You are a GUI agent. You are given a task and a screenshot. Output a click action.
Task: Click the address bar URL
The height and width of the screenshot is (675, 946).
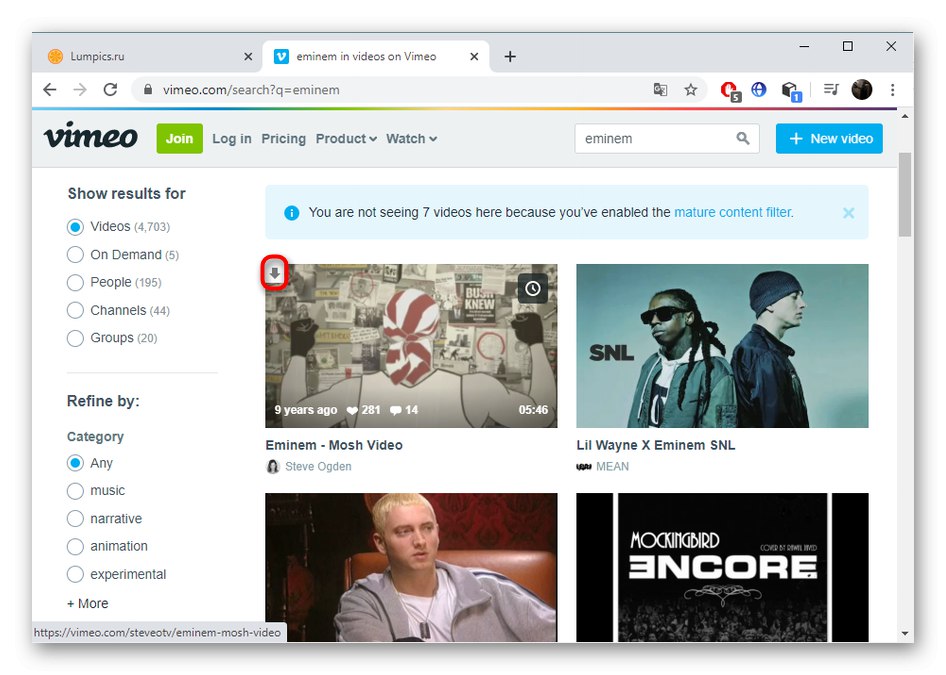point(251,90)
